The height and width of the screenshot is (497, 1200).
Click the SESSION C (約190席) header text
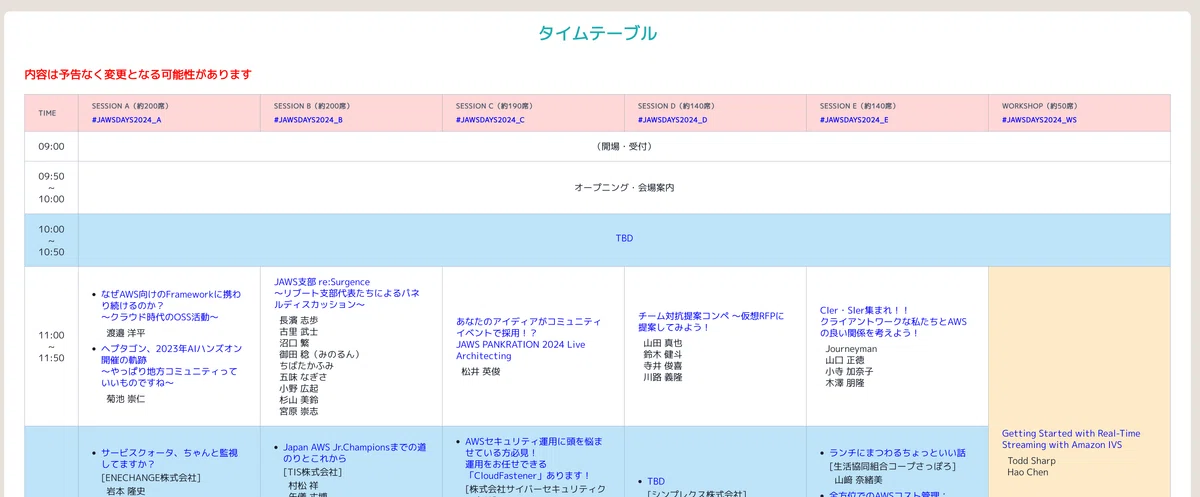[x=496, y=105]
